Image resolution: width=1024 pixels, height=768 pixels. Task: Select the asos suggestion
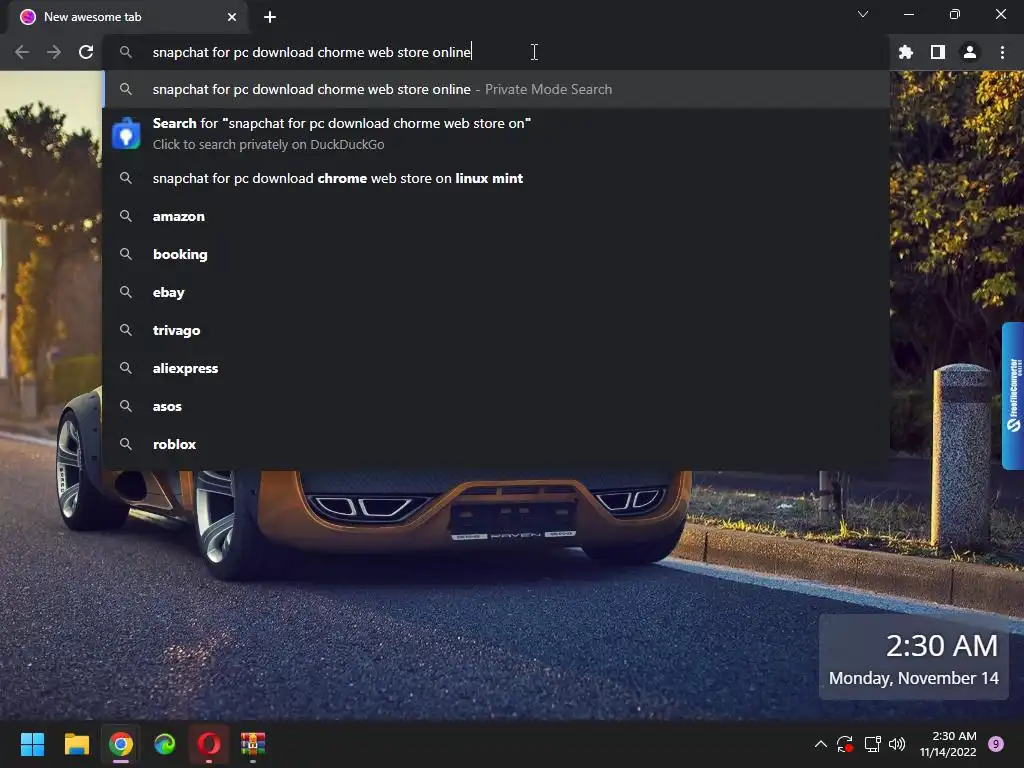click(496, 406)
